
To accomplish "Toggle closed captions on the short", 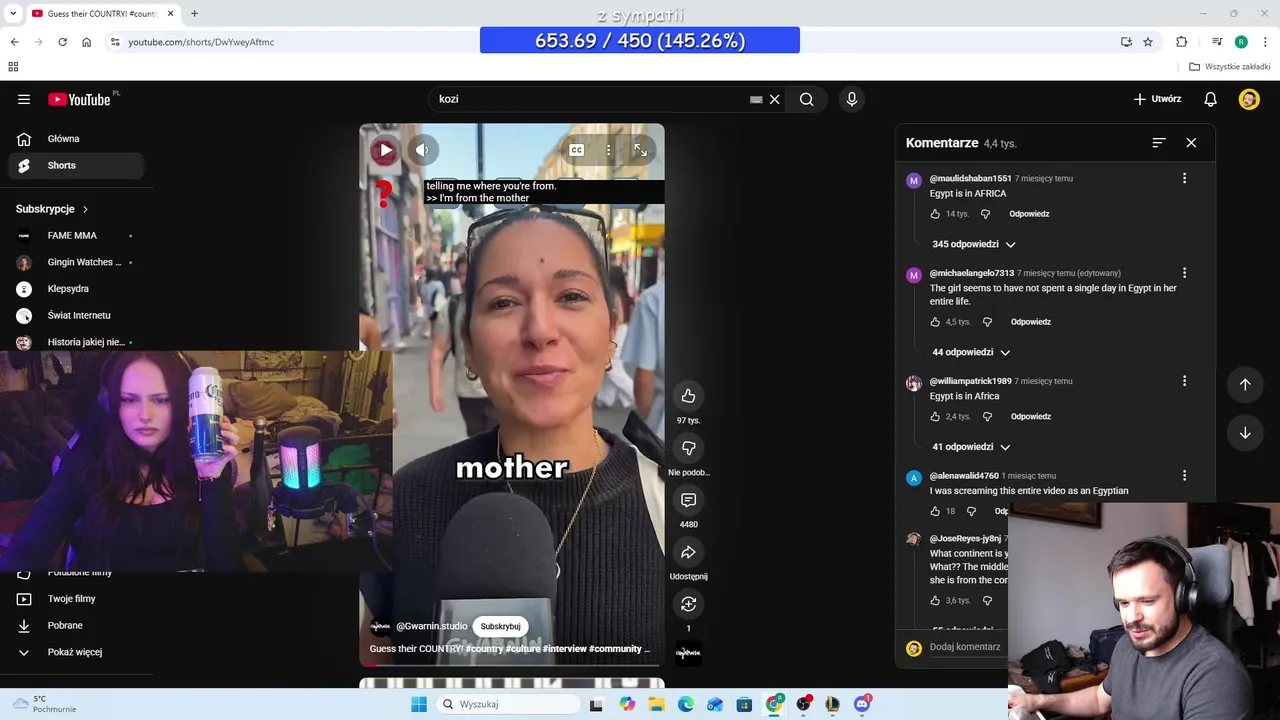I will tap(577, 150).
